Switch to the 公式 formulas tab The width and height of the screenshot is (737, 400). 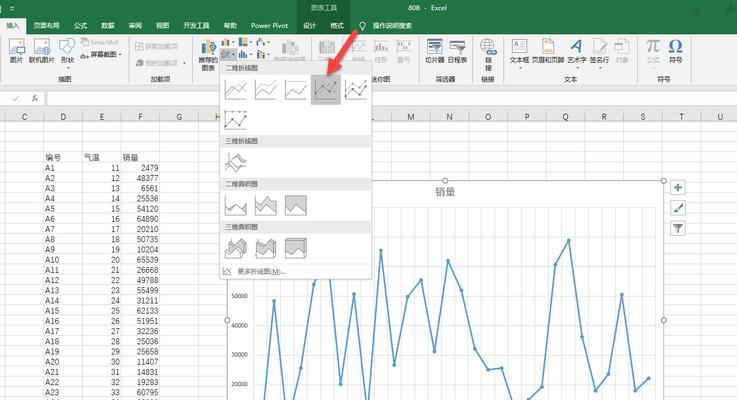(x=80, y=25)
